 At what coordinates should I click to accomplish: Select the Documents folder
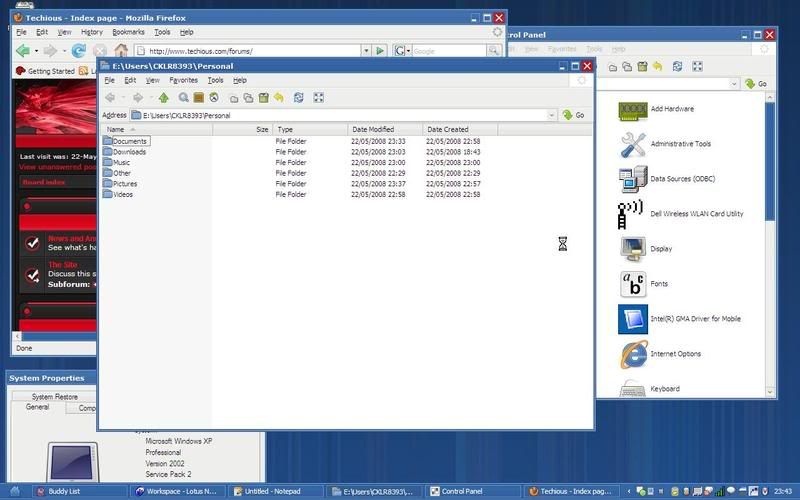[x=126, y=141]
